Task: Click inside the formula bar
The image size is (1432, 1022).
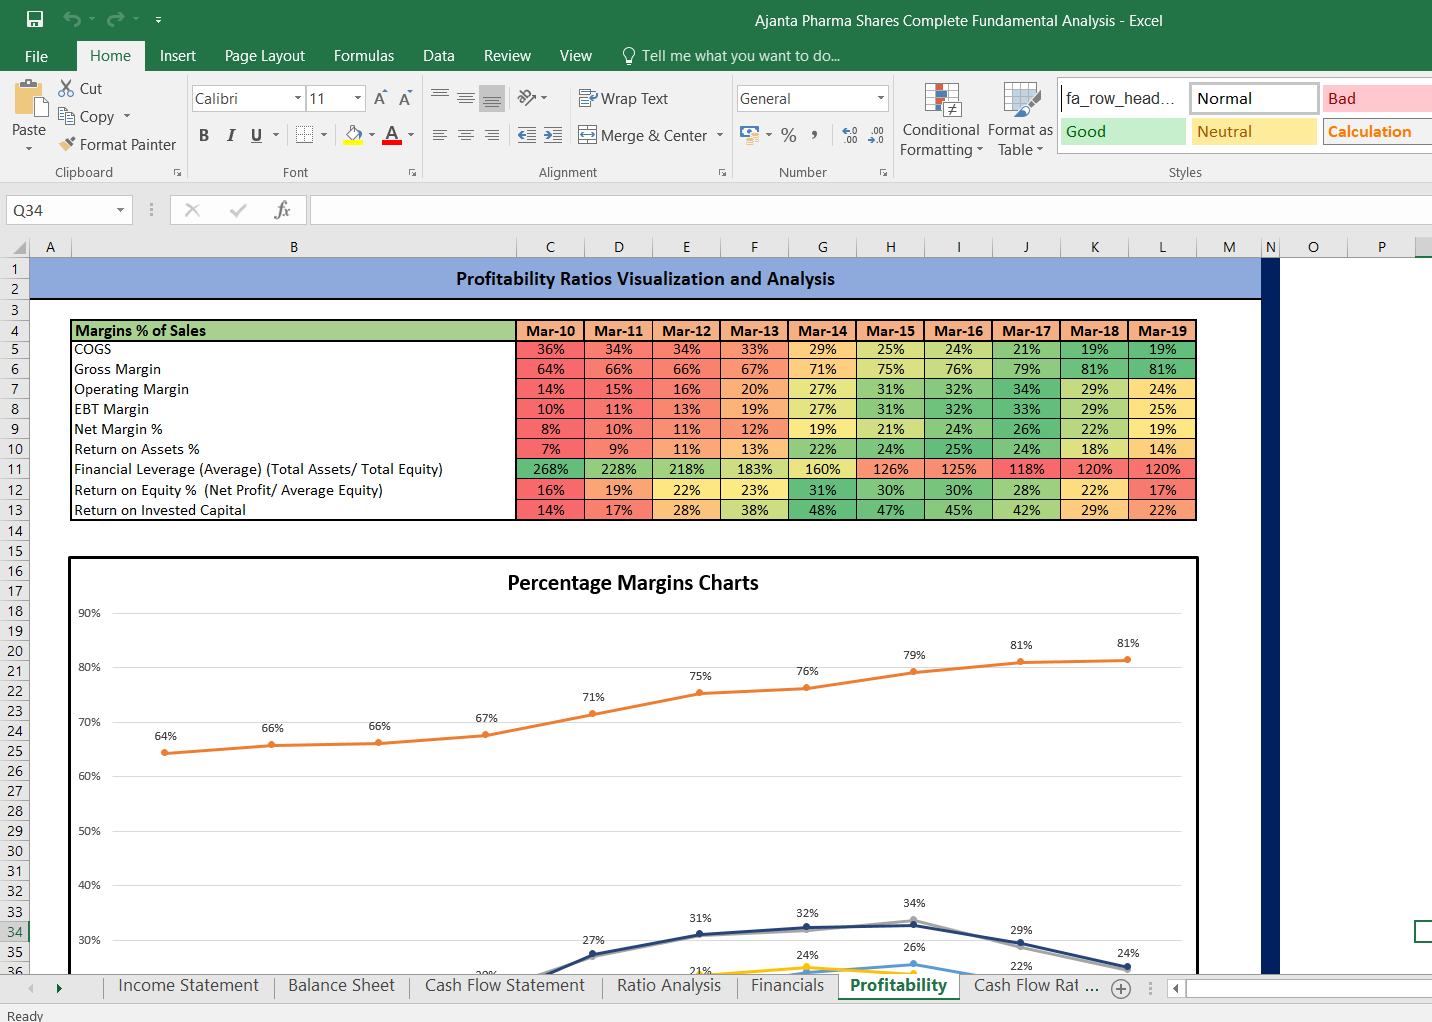Action: (x=870, y=210)
